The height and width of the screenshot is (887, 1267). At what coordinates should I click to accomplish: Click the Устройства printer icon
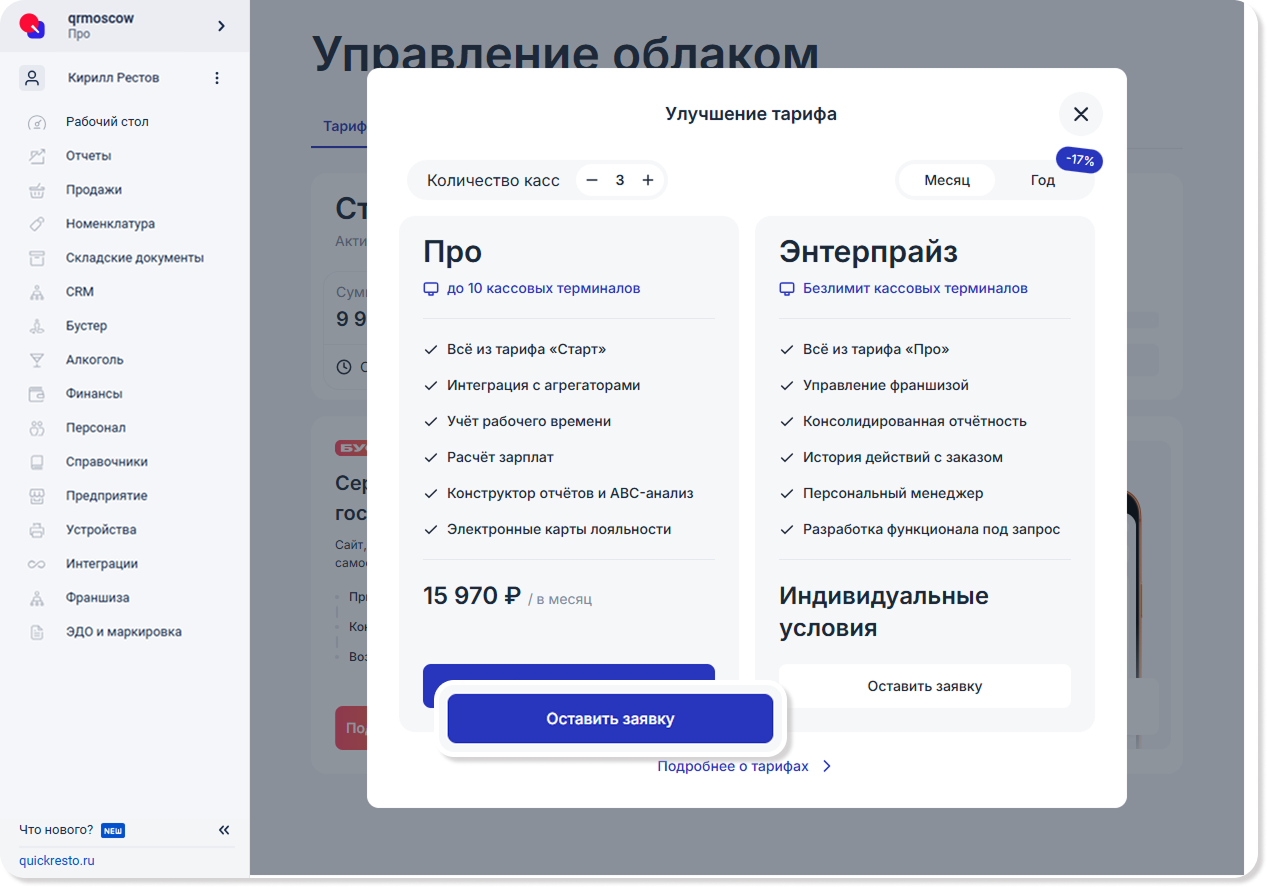coord(37,530)
